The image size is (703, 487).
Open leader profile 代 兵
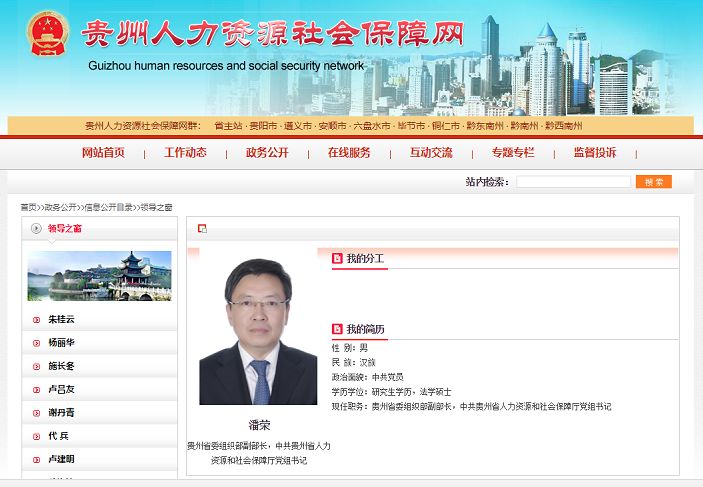pyautogui.click(x=58, y=436)
